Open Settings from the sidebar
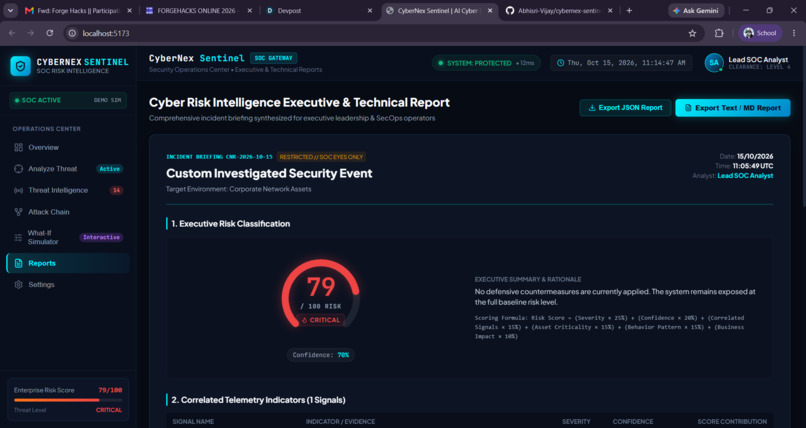This screenshot has height=428, width=806. tap(68, 285)
